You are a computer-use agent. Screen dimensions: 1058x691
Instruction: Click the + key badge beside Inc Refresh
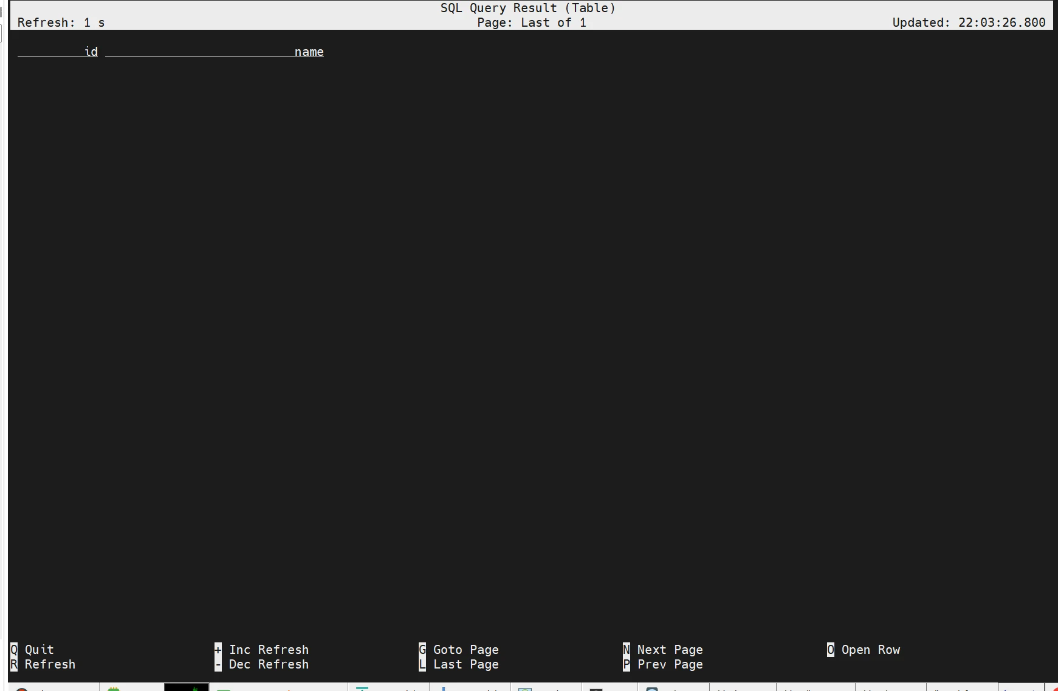click(x=218, y=650)
